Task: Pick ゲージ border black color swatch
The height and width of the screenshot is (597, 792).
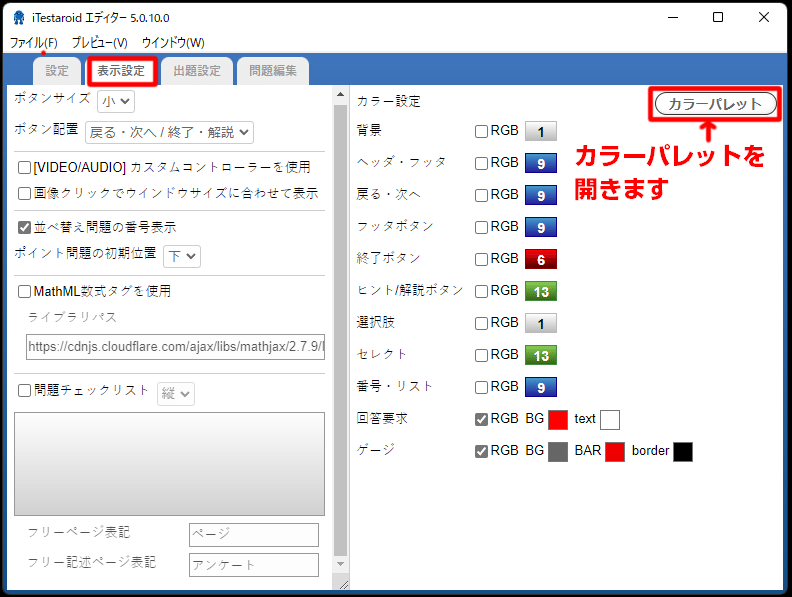Action: click(683, 452)
